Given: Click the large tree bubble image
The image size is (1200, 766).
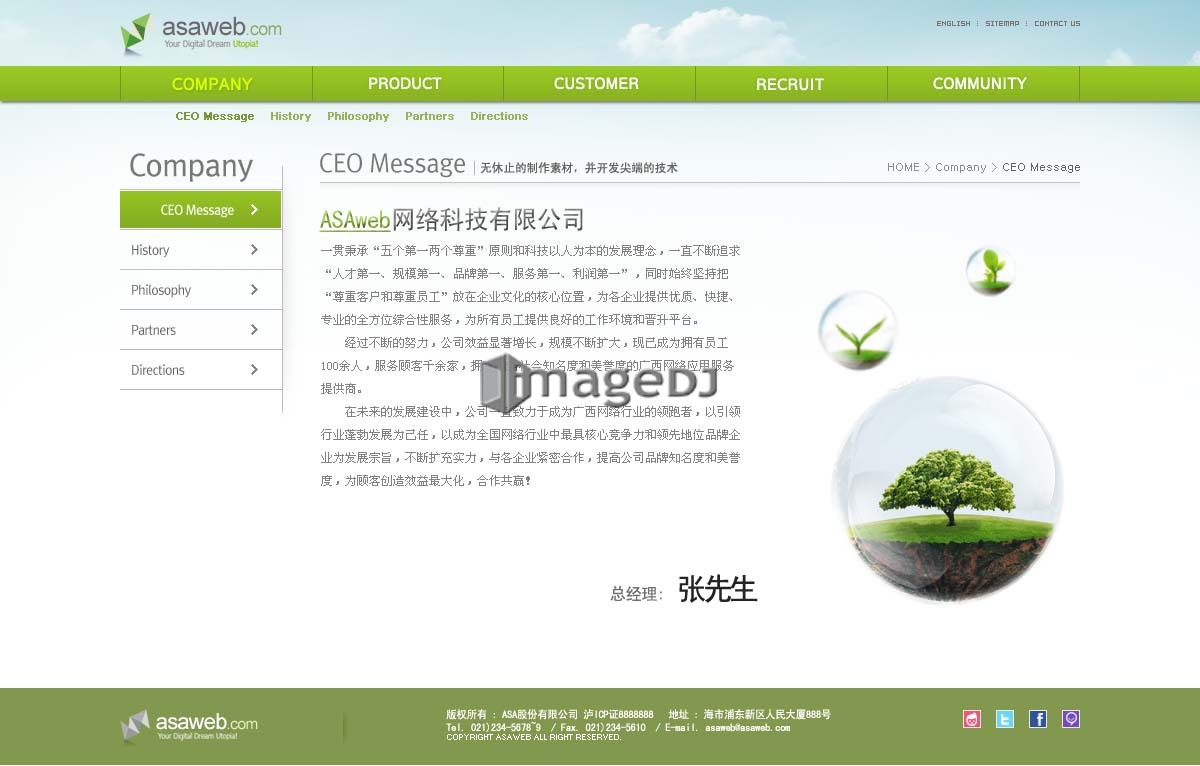Looking at the screenshot, I should (x=946, y=490).
